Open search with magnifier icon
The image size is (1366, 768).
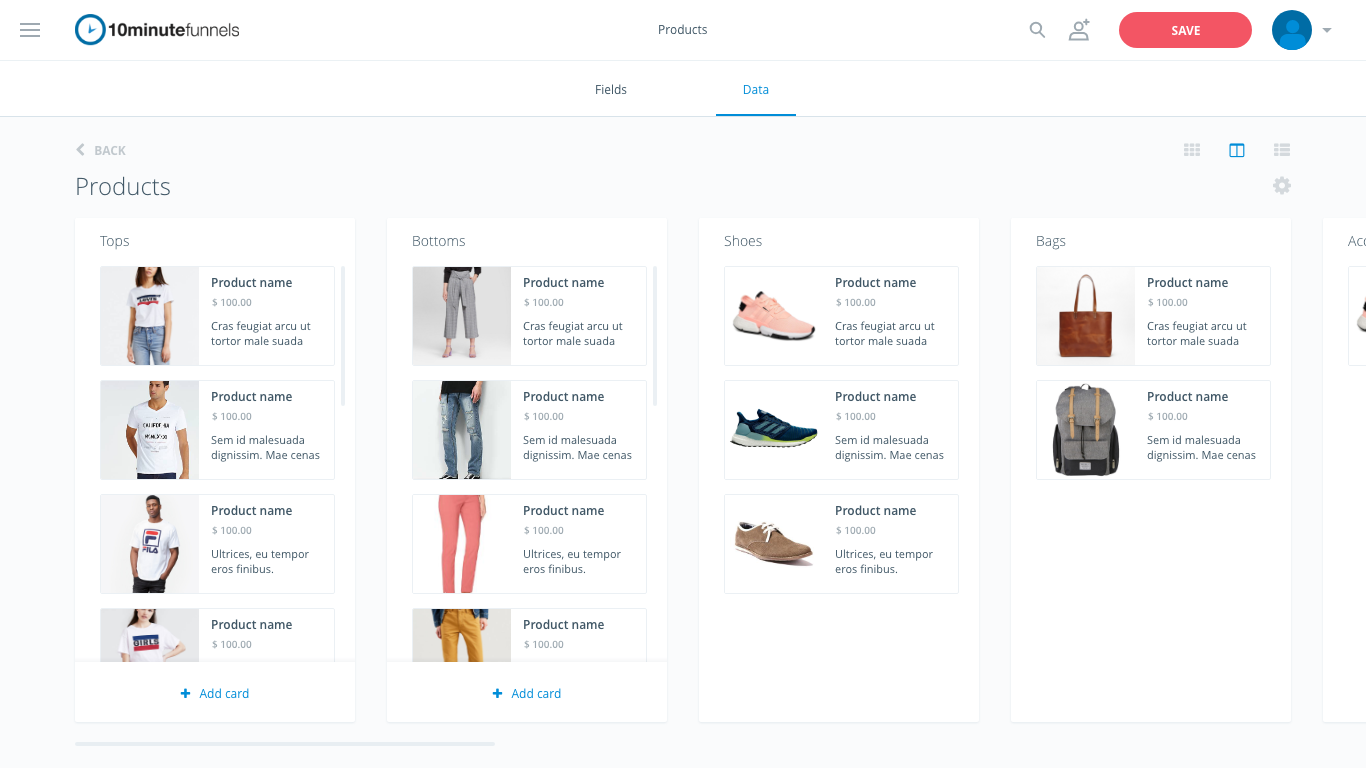pyautogui.click(x=1037, y=30)
